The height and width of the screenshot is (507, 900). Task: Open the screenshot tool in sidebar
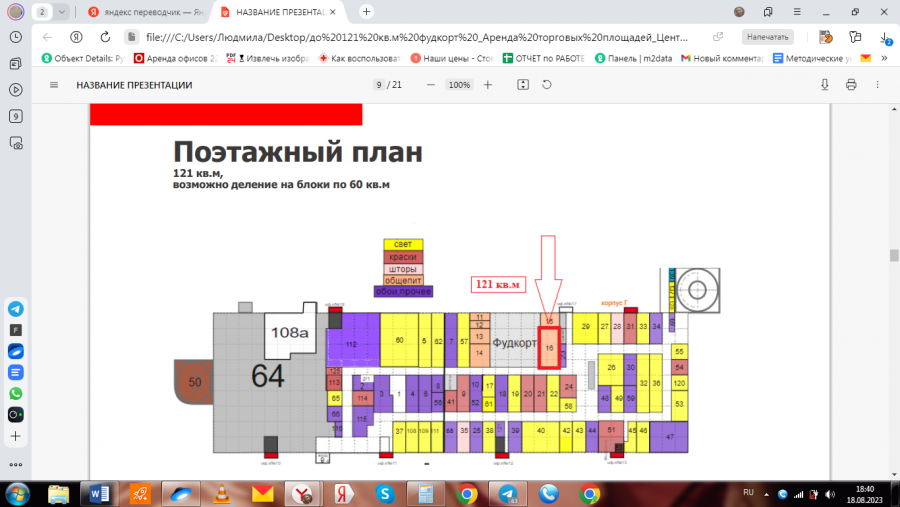tap(15, 143)
